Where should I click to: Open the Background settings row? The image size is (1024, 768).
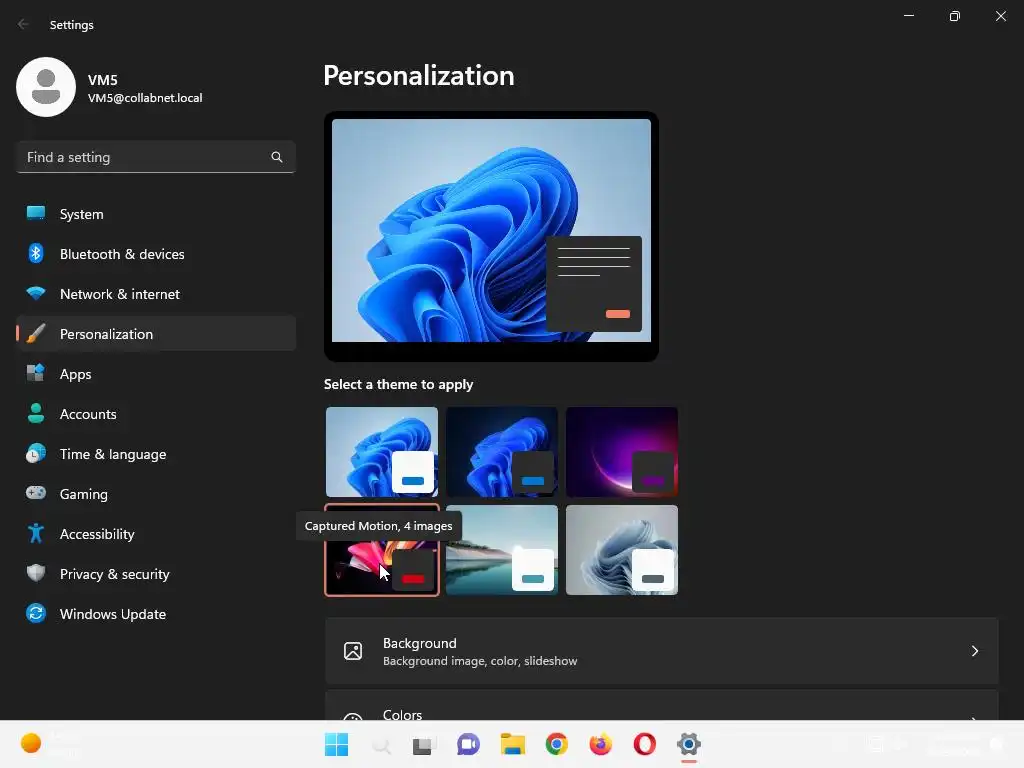662,651
